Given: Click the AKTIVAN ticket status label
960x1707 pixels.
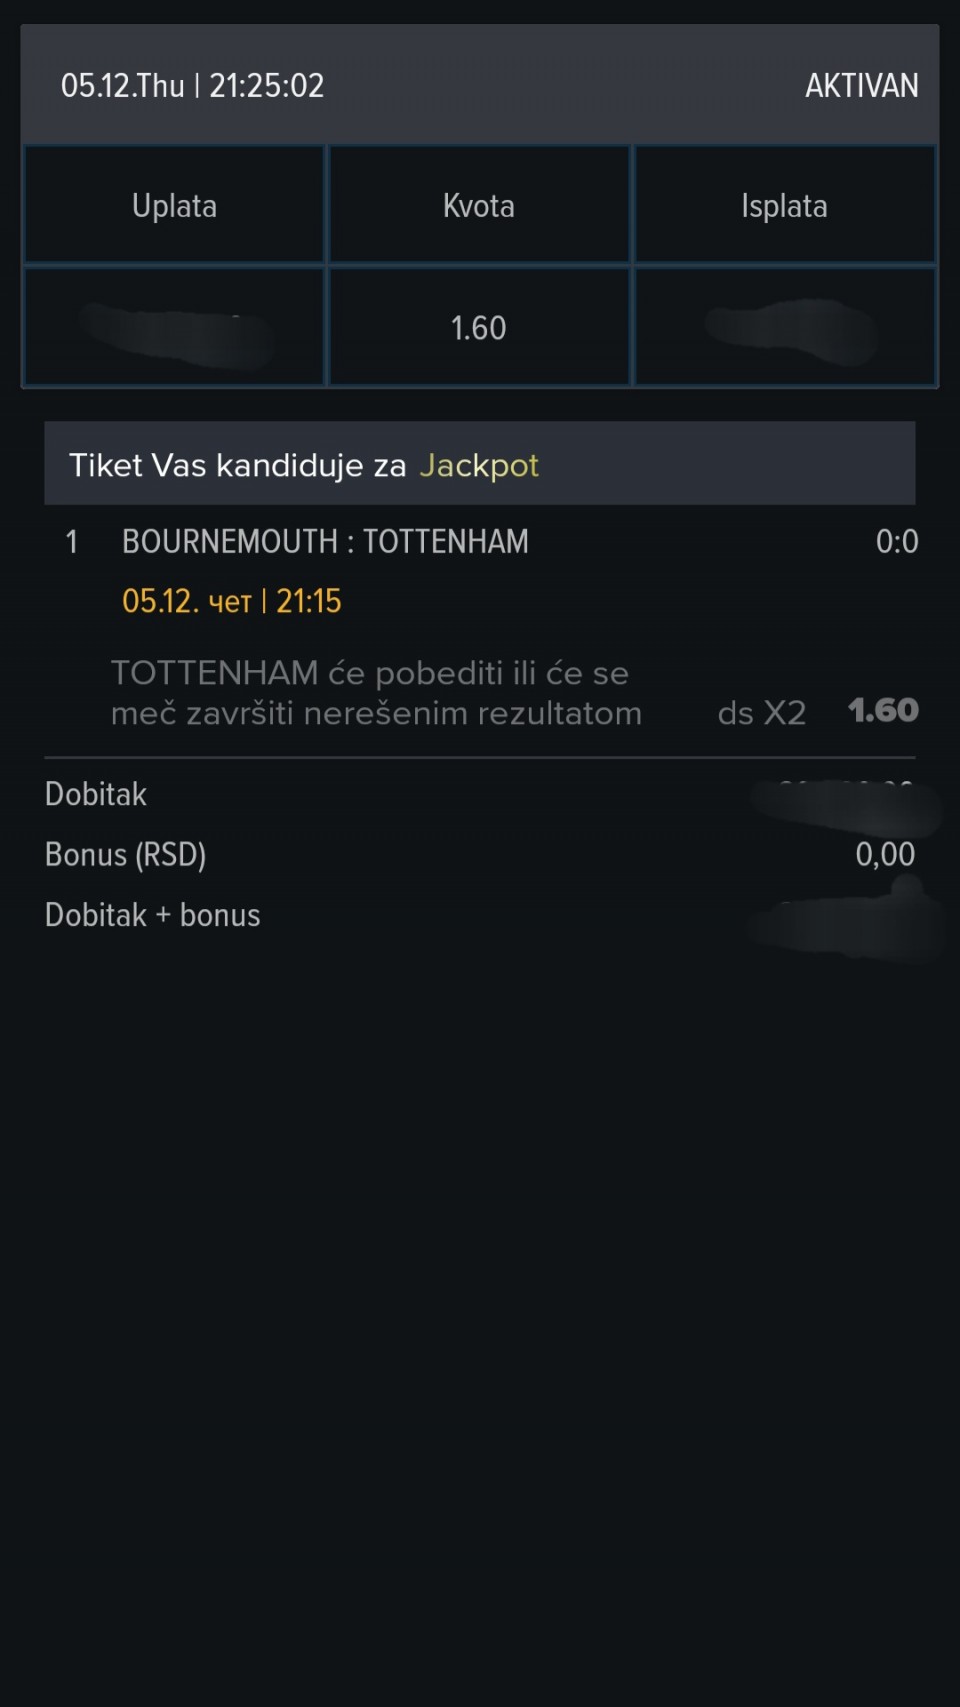Looking at the screenshot, I should pos(861,86).
